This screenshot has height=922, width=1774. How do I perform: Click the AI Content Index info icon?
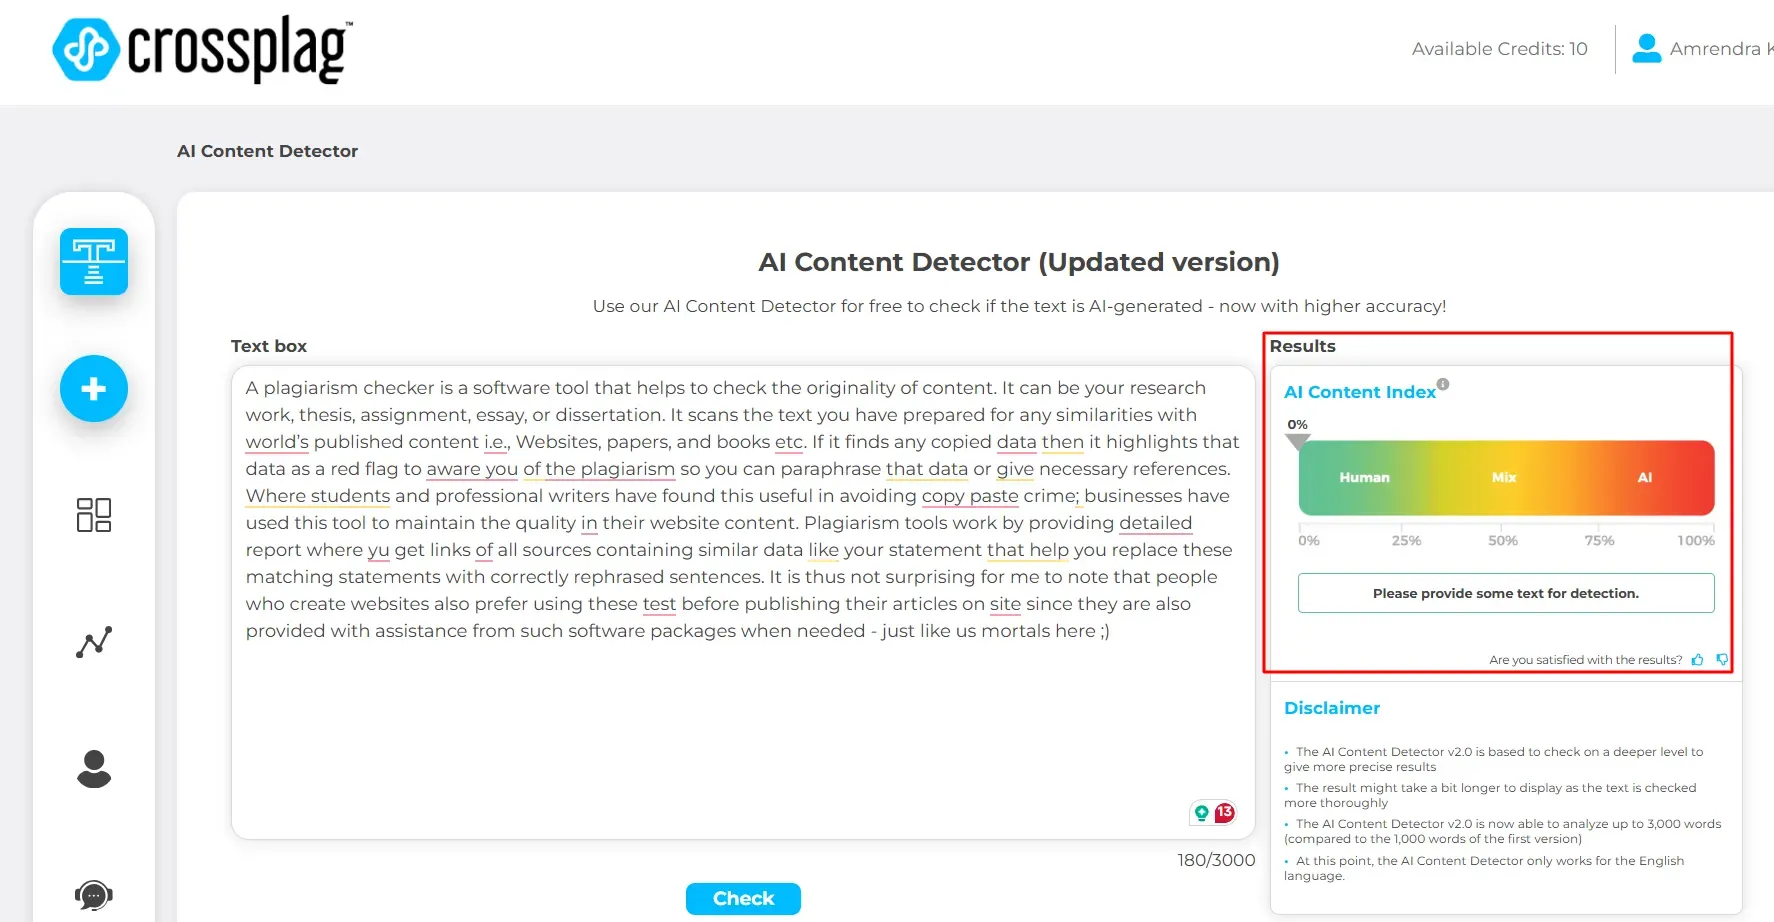[x=1443, y=384]
